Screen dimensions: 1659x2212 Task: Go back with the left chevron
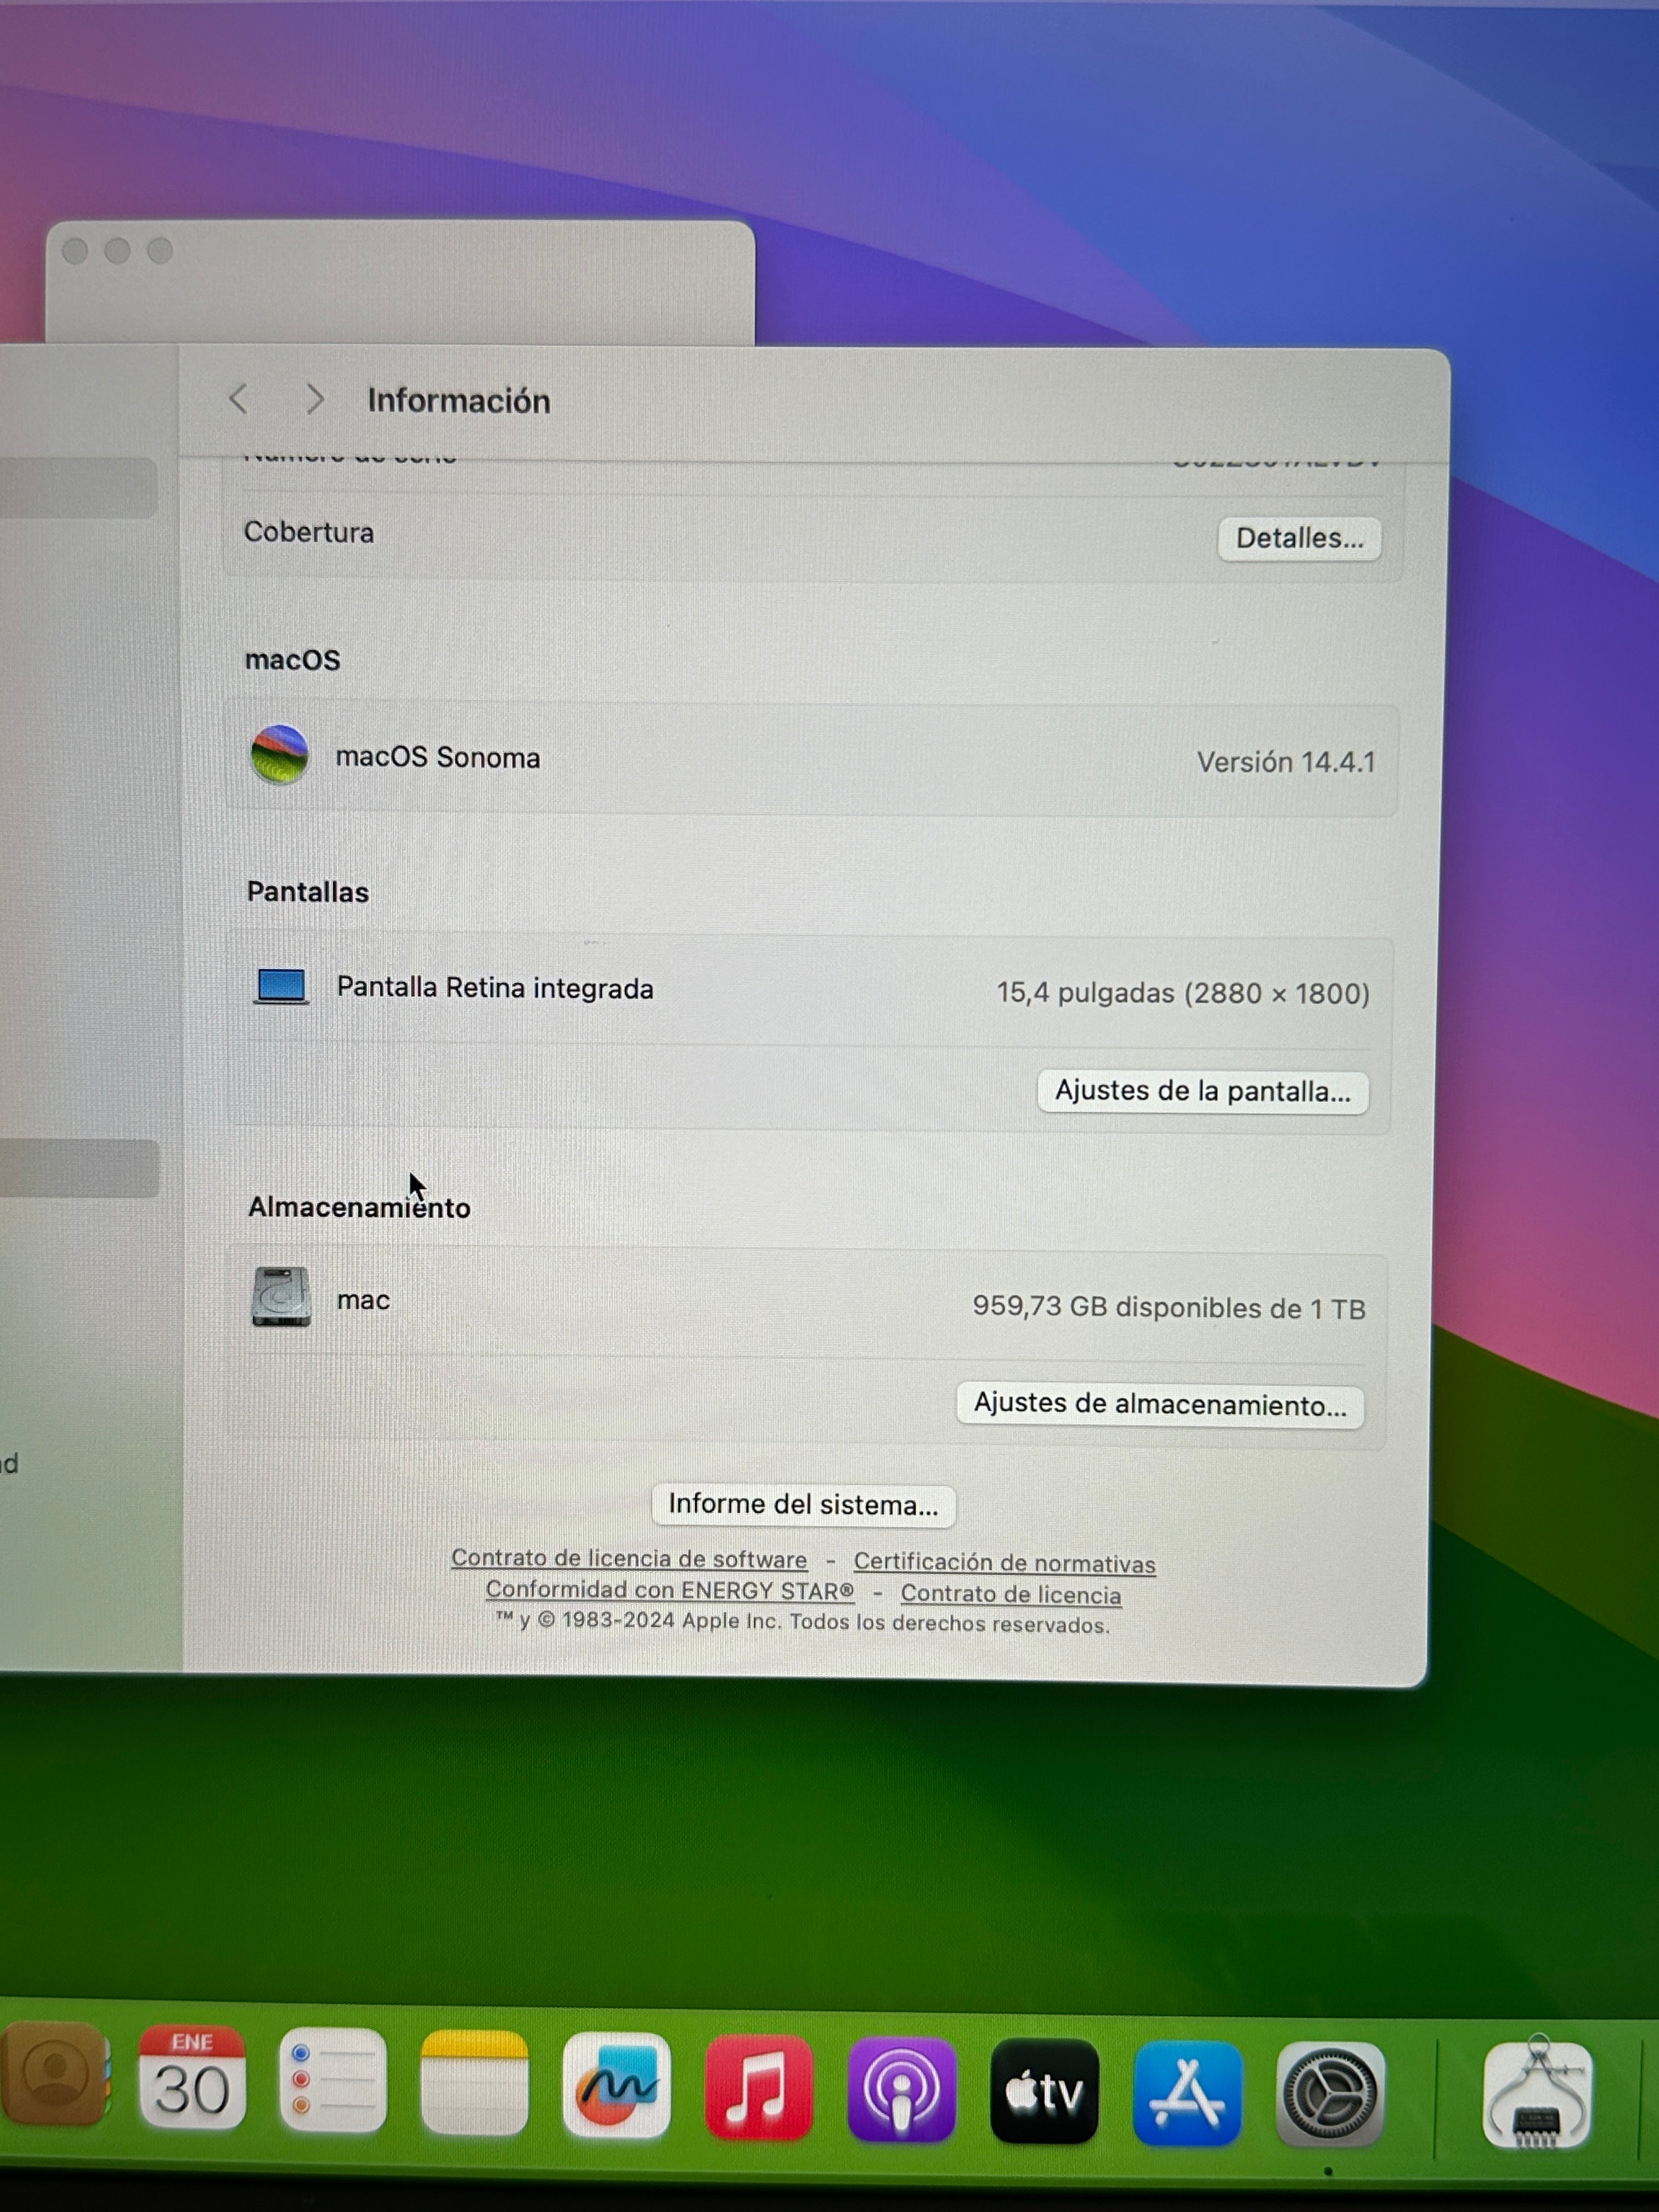pyautogui.click(x=238, y=399)
